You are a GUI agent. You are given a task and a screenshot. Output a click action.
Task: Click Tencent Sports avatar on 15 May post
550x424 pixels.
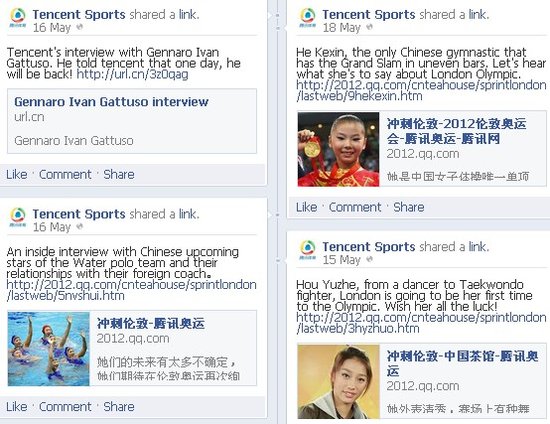[x=307, y=250]
